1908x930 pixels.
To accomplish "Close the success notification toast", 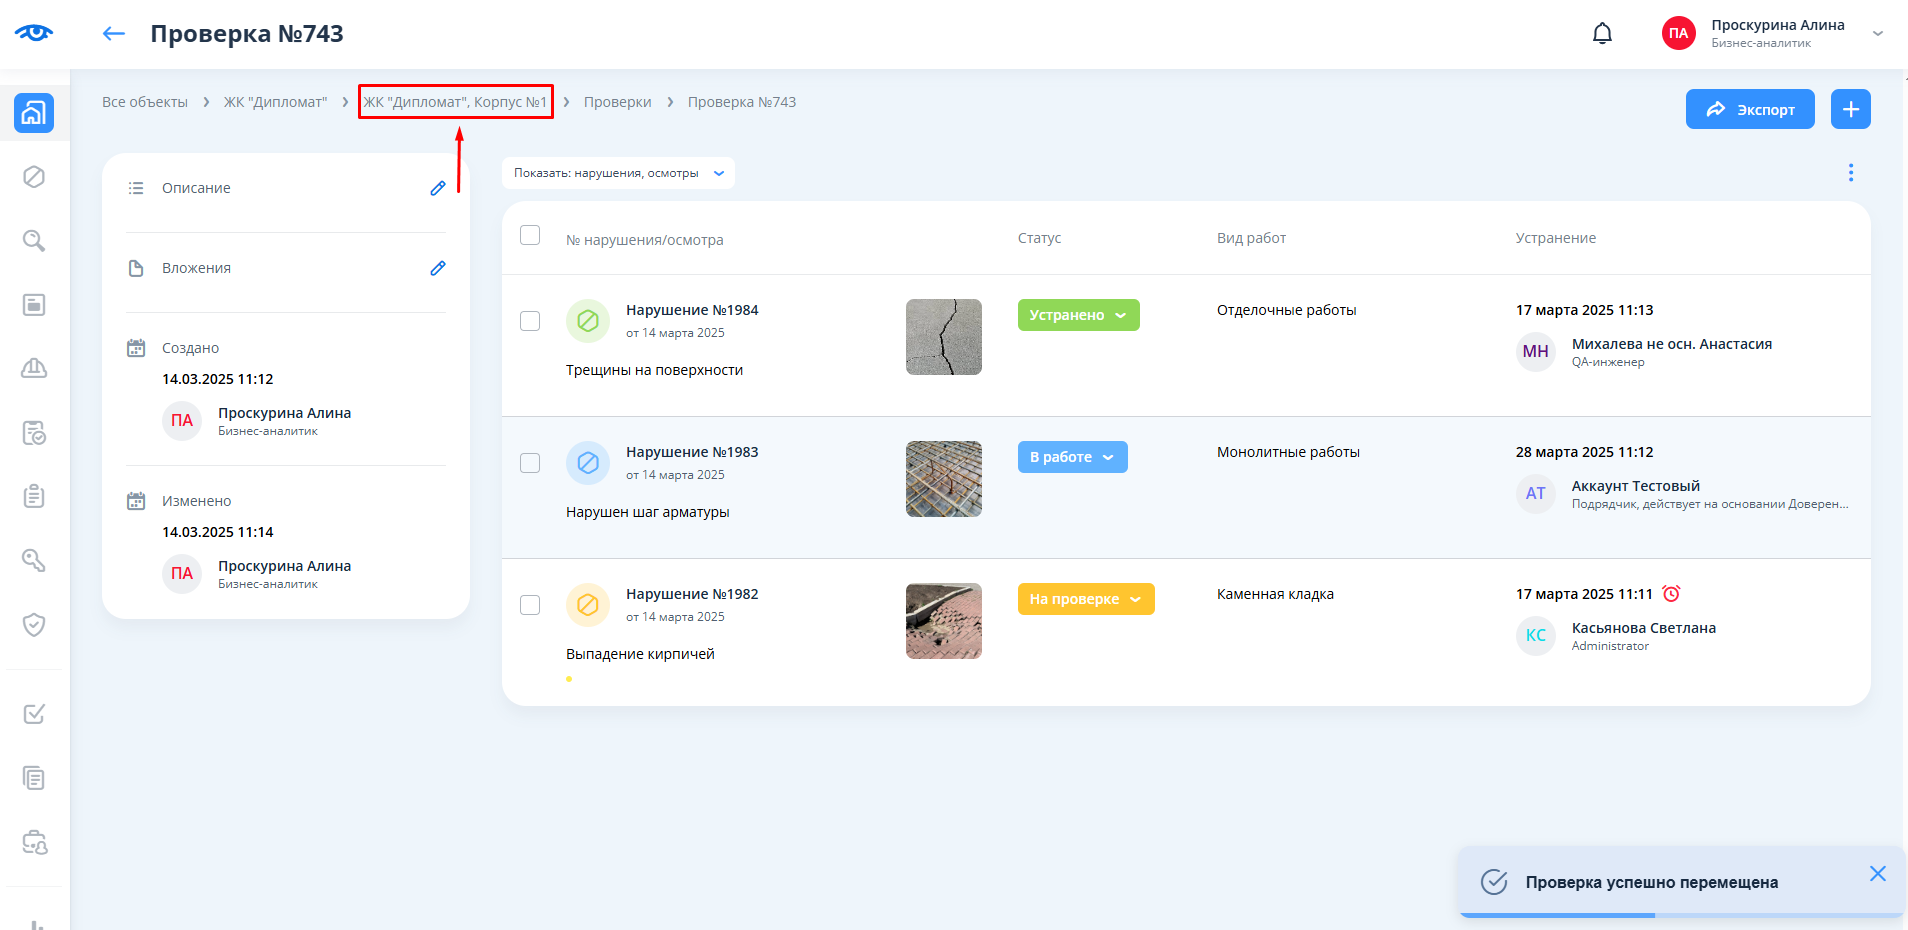I will 1877,874.
